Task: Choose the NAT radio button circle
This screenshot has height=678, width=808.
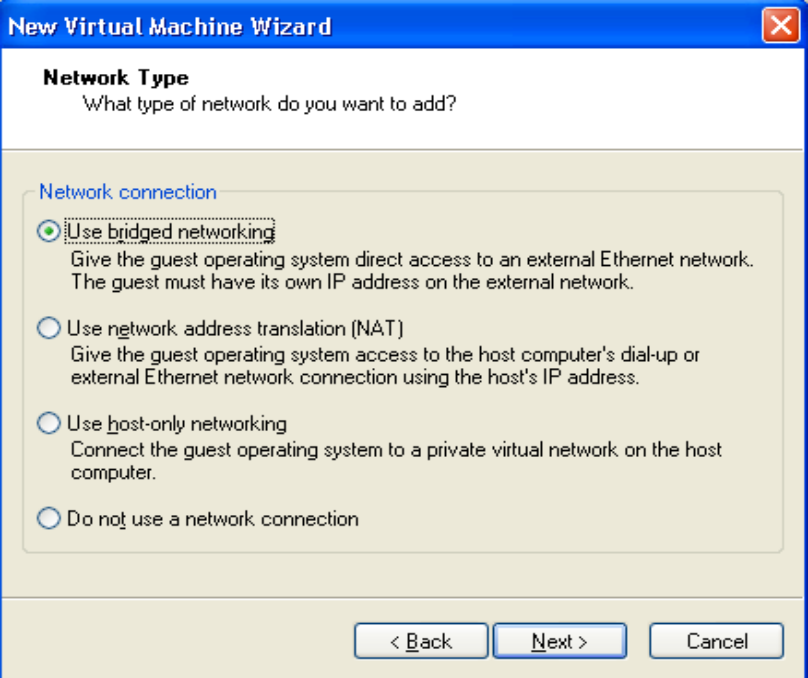Action: (x=47, y=328)
